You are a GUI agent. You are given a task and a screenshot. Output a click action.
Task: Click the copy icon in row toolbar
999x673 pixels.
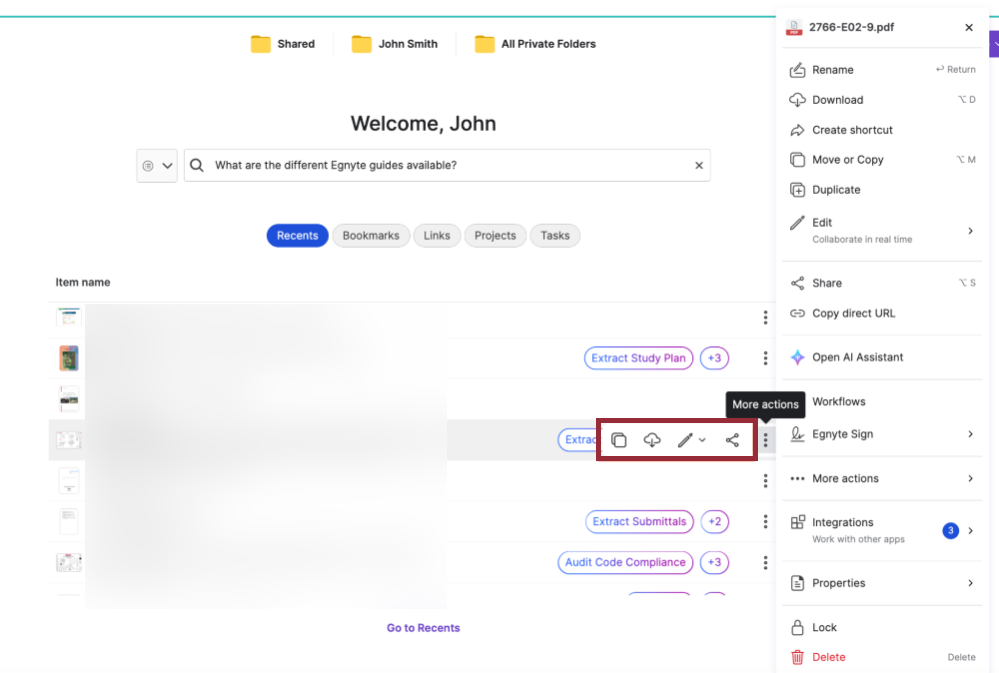pos(619,440)
